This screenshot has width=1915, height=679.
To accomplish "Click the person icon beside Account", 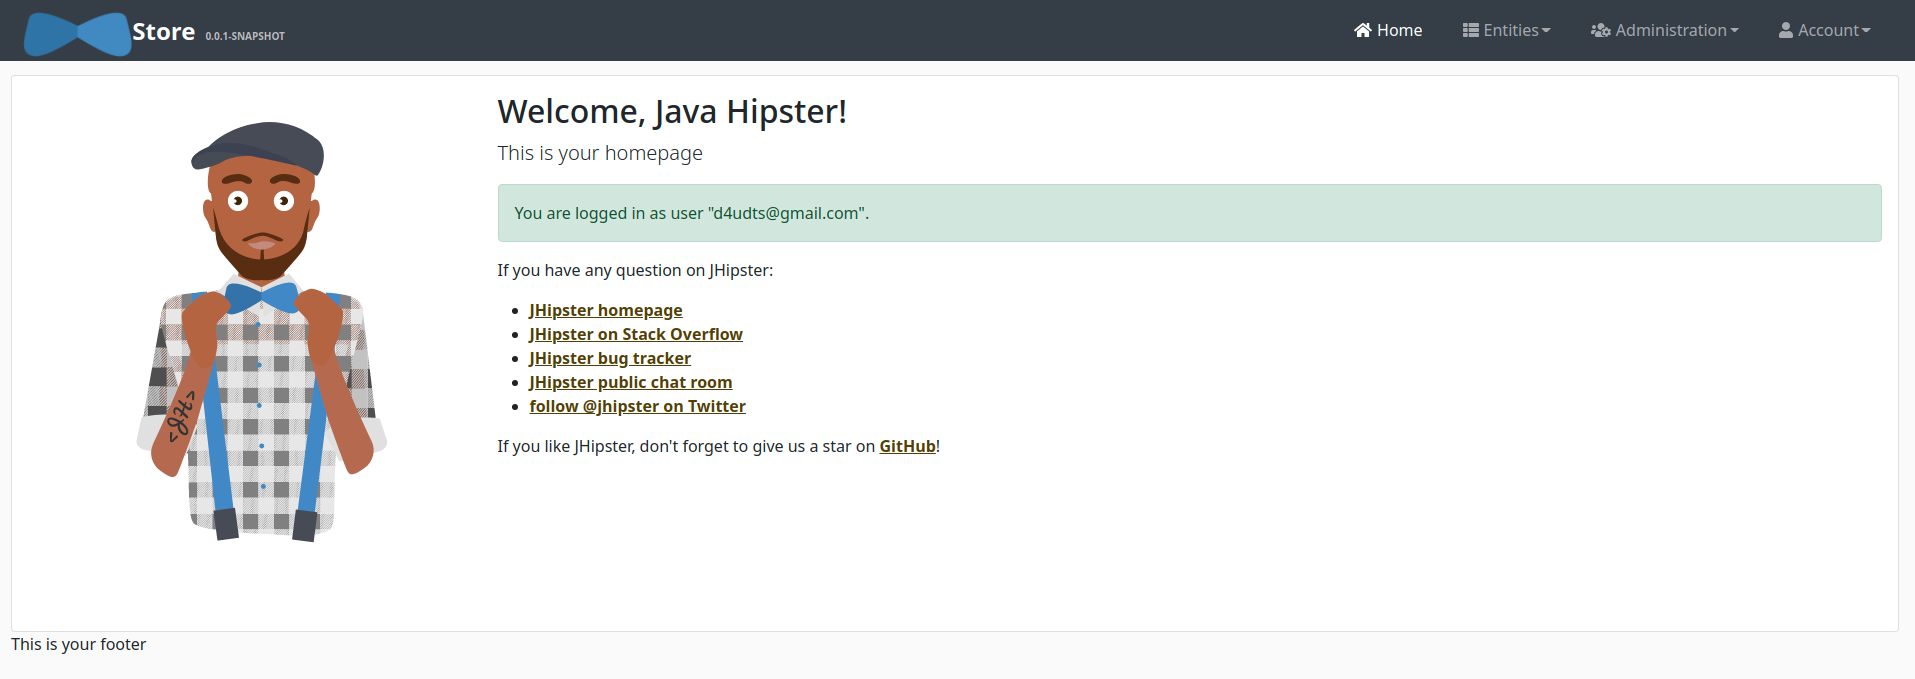I will (x=1785, y=30).
